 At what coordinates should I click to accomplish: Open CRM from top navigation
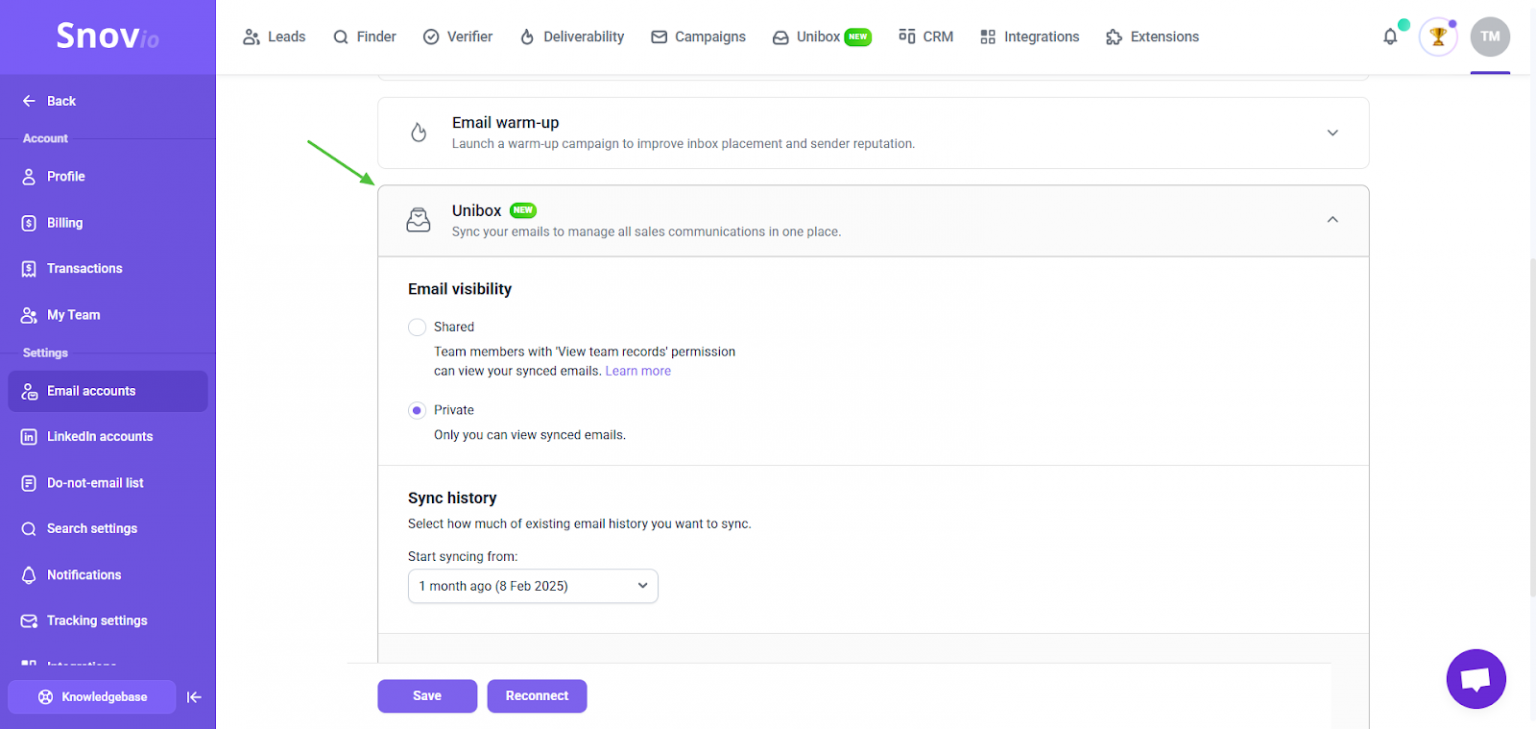[x=926, y=37]
